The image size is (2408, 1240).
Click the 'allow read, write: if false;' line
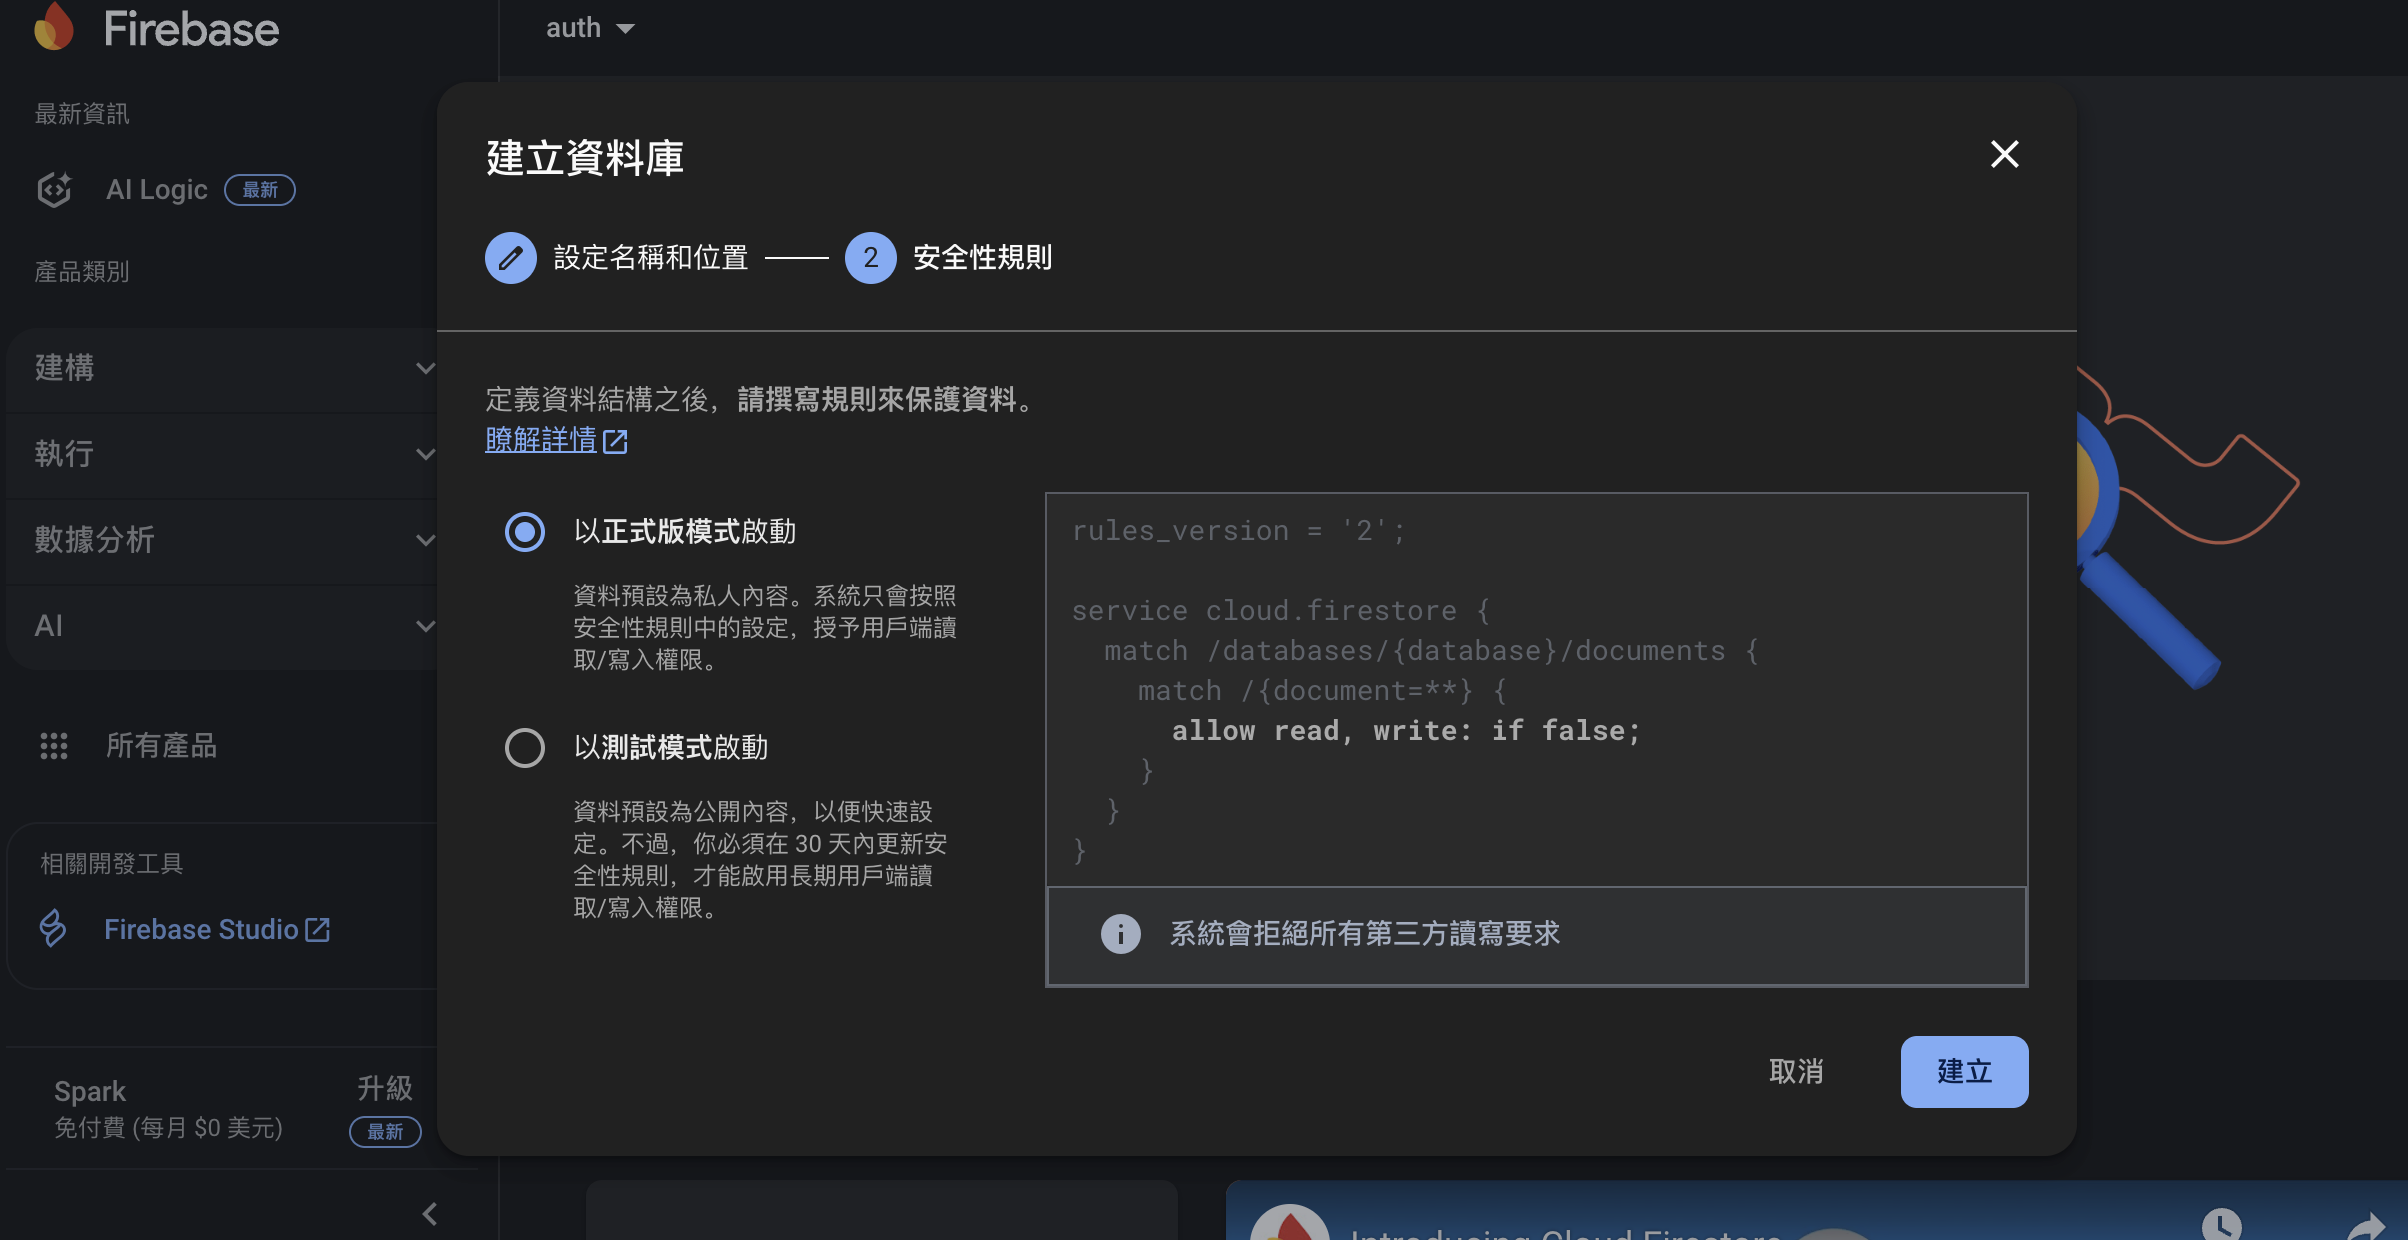(x=1406, y=731)
